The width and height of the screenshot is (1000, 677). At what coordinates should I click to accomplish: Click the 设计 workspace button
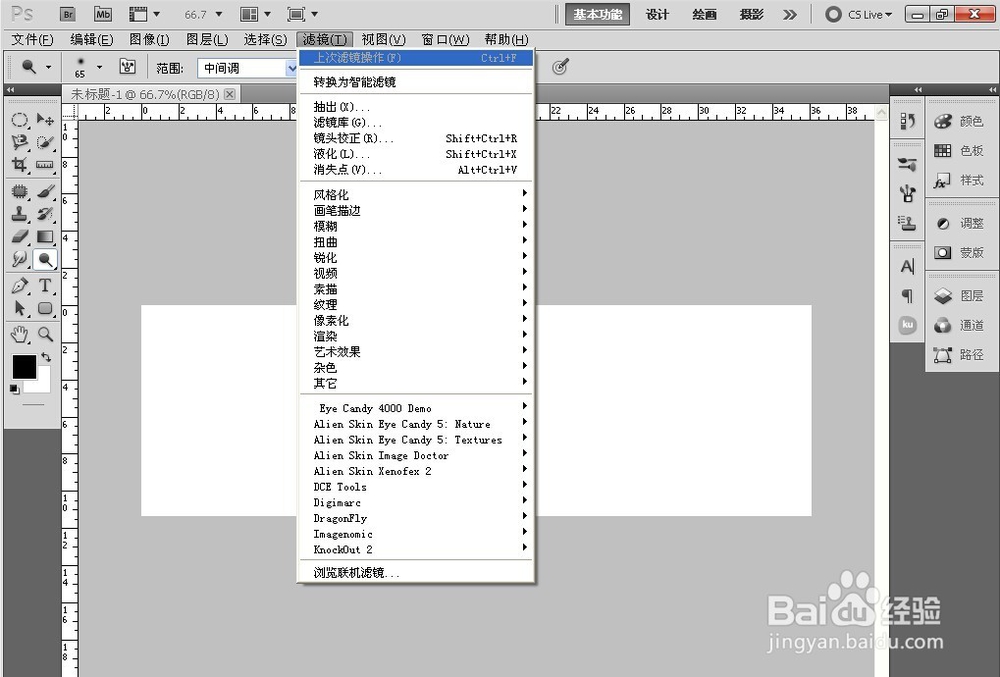(656, 15)
